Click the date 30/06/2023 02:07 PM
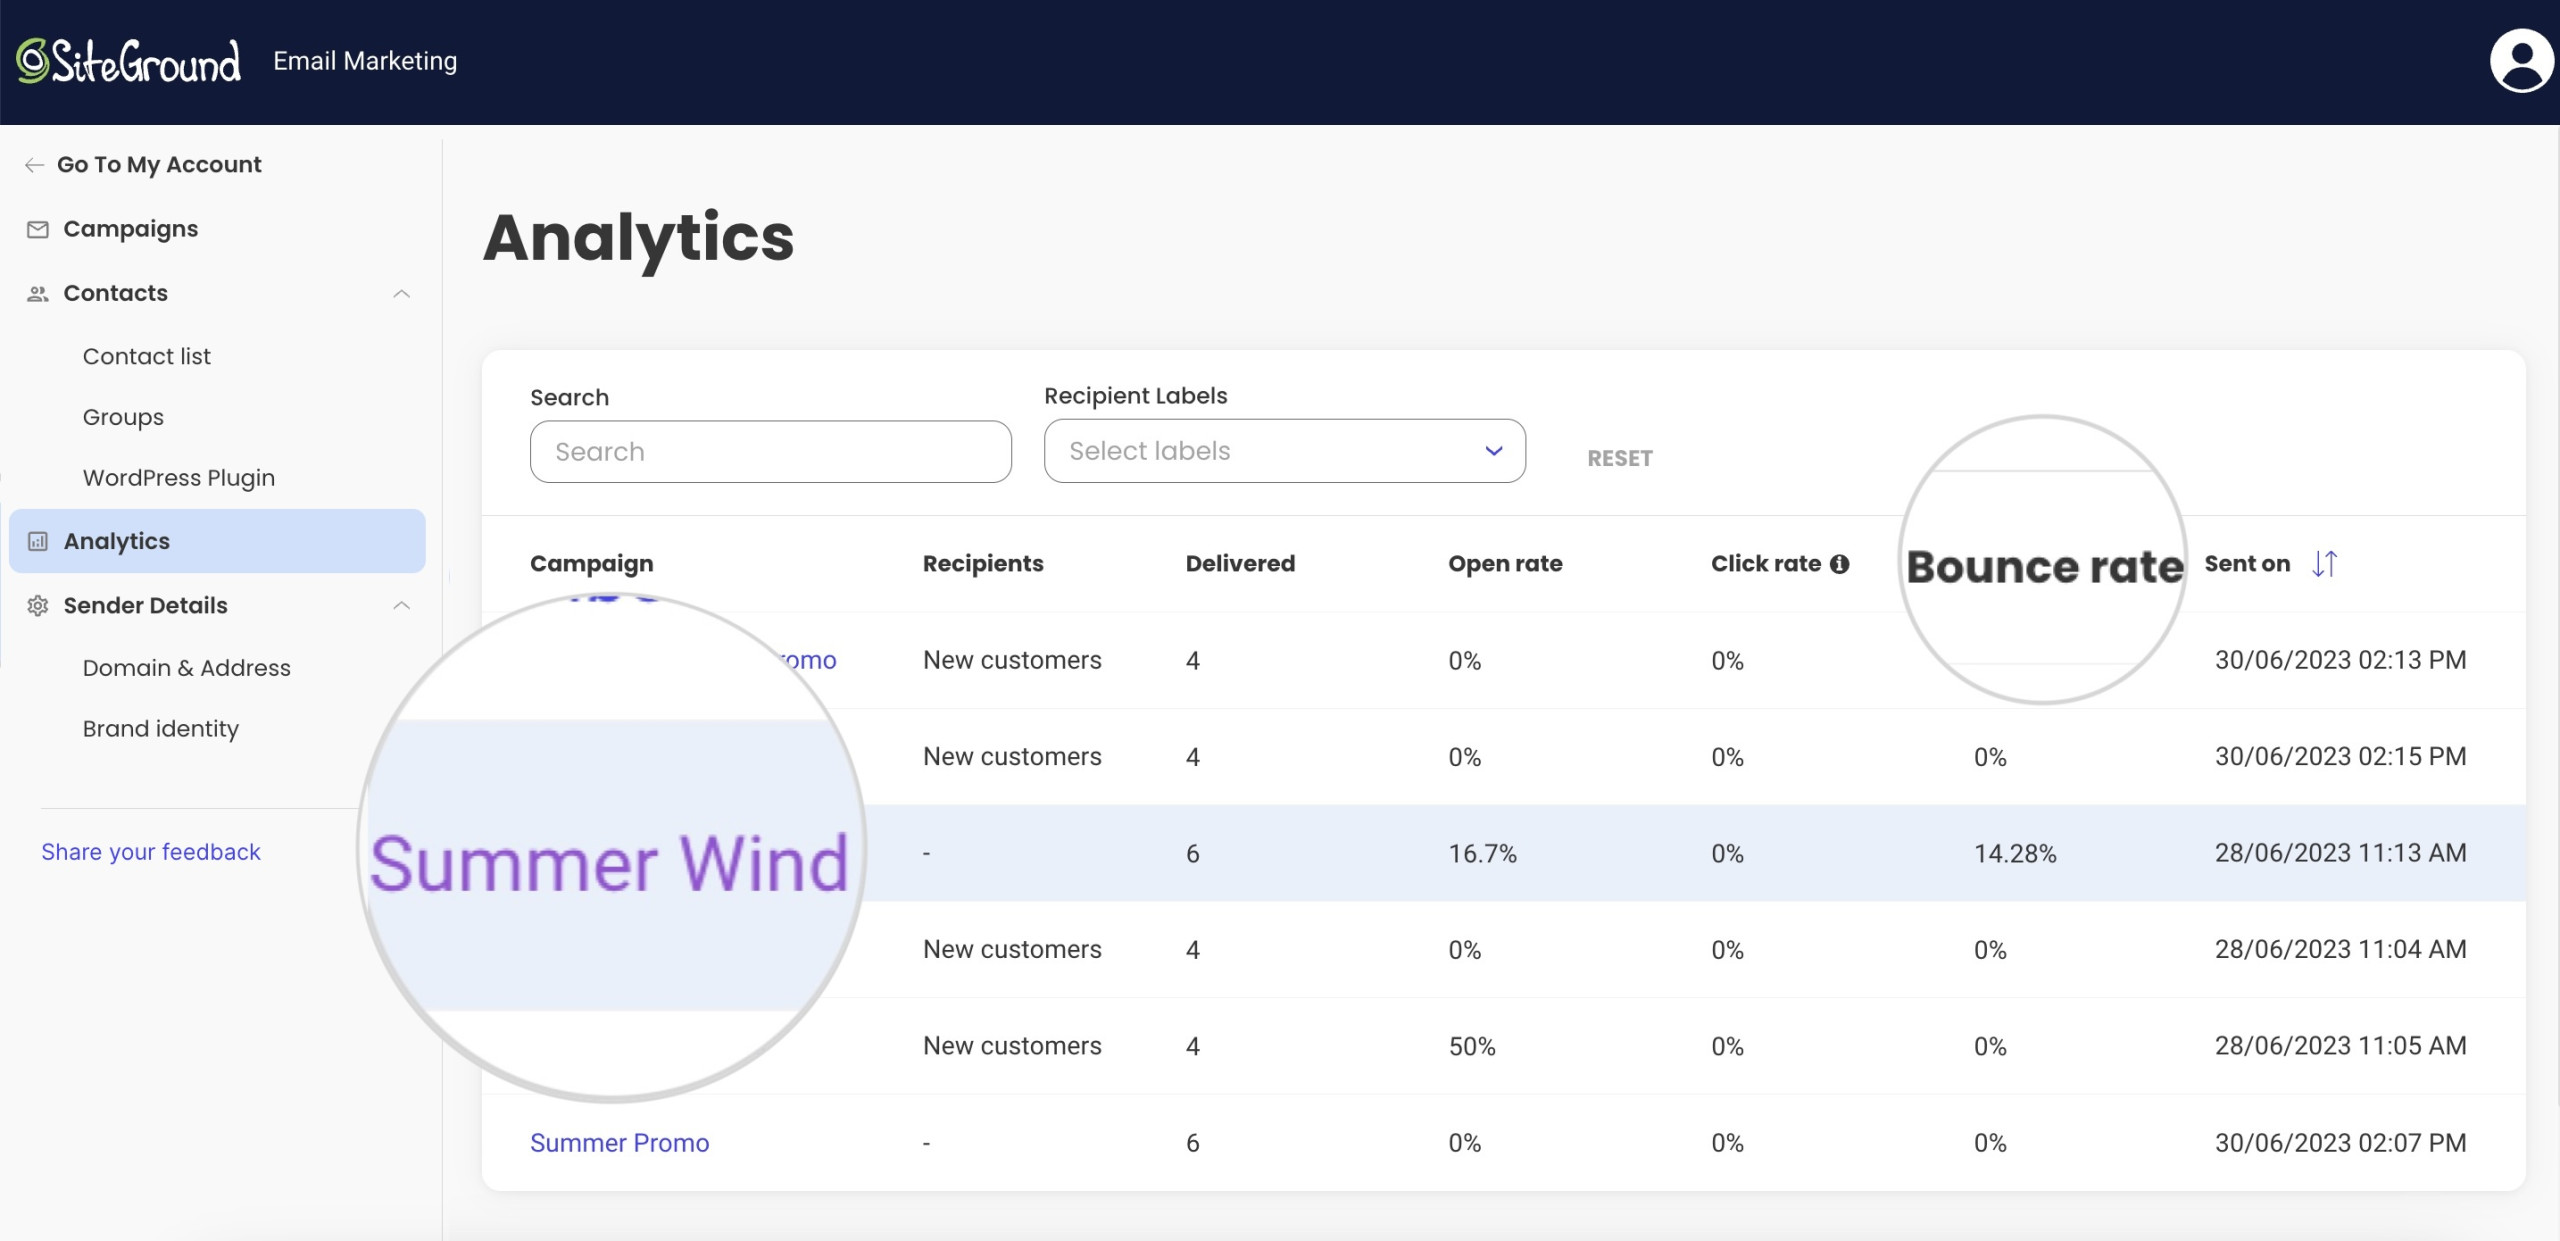 tap(2340, 1143)
